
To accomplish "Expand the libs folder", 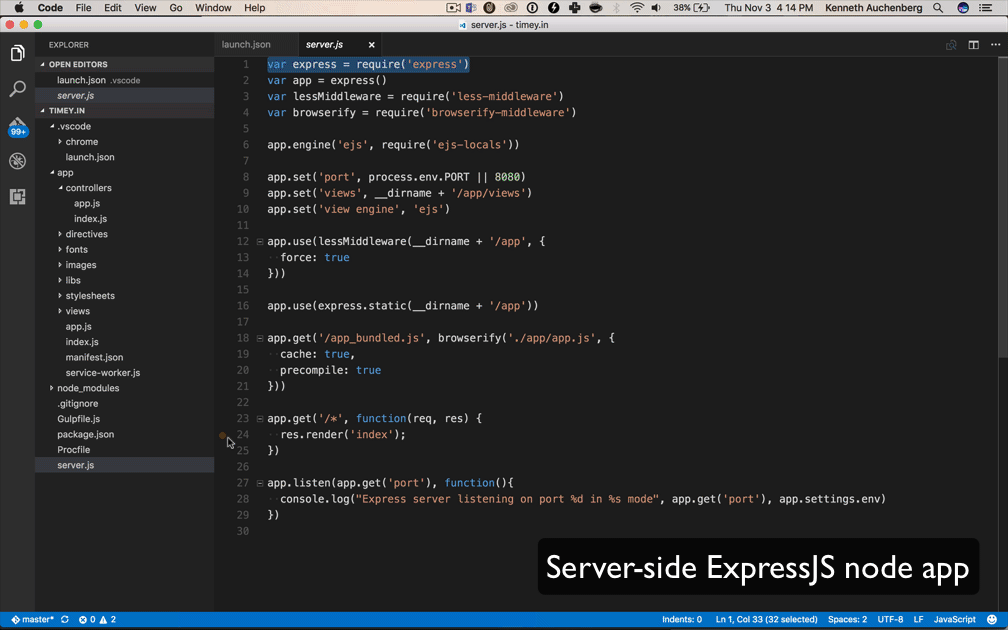I will pos(60,280).
